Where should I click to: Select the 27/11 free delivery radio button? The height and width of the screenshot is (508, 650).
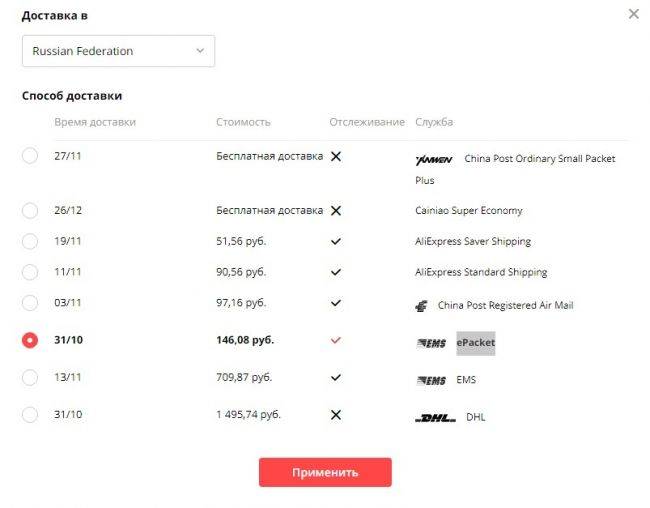[30, 156]
